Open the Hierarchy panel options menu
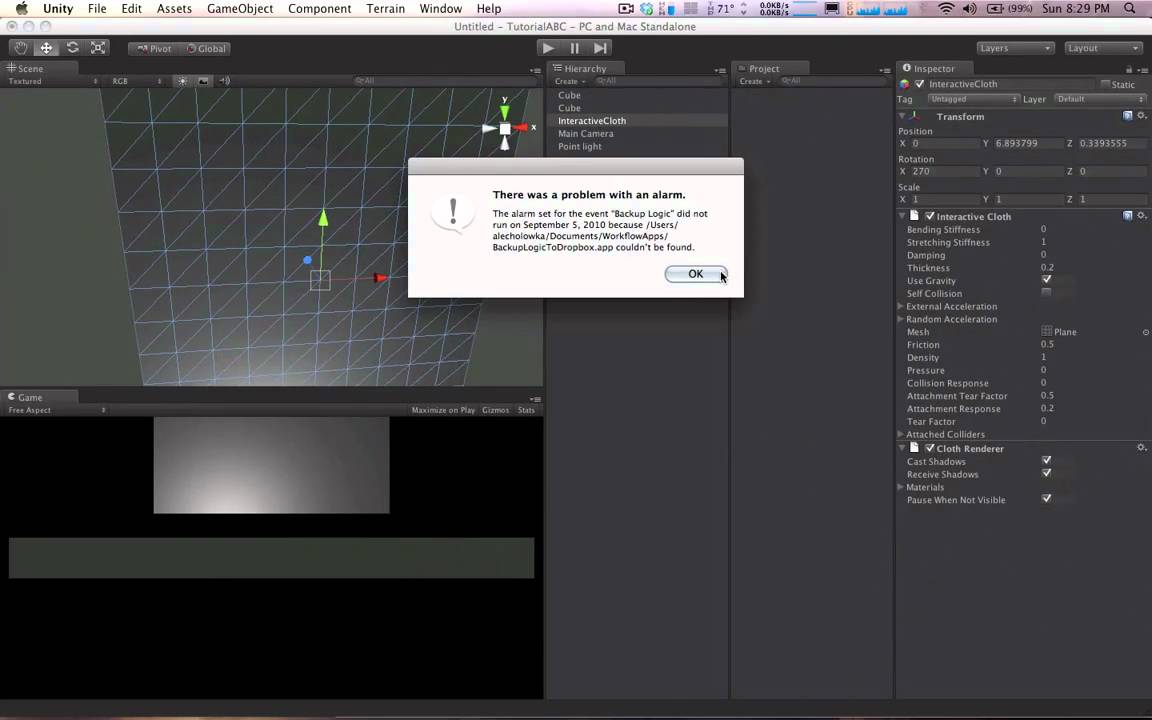Screen dimensions: 1152x720 [720, 70]
